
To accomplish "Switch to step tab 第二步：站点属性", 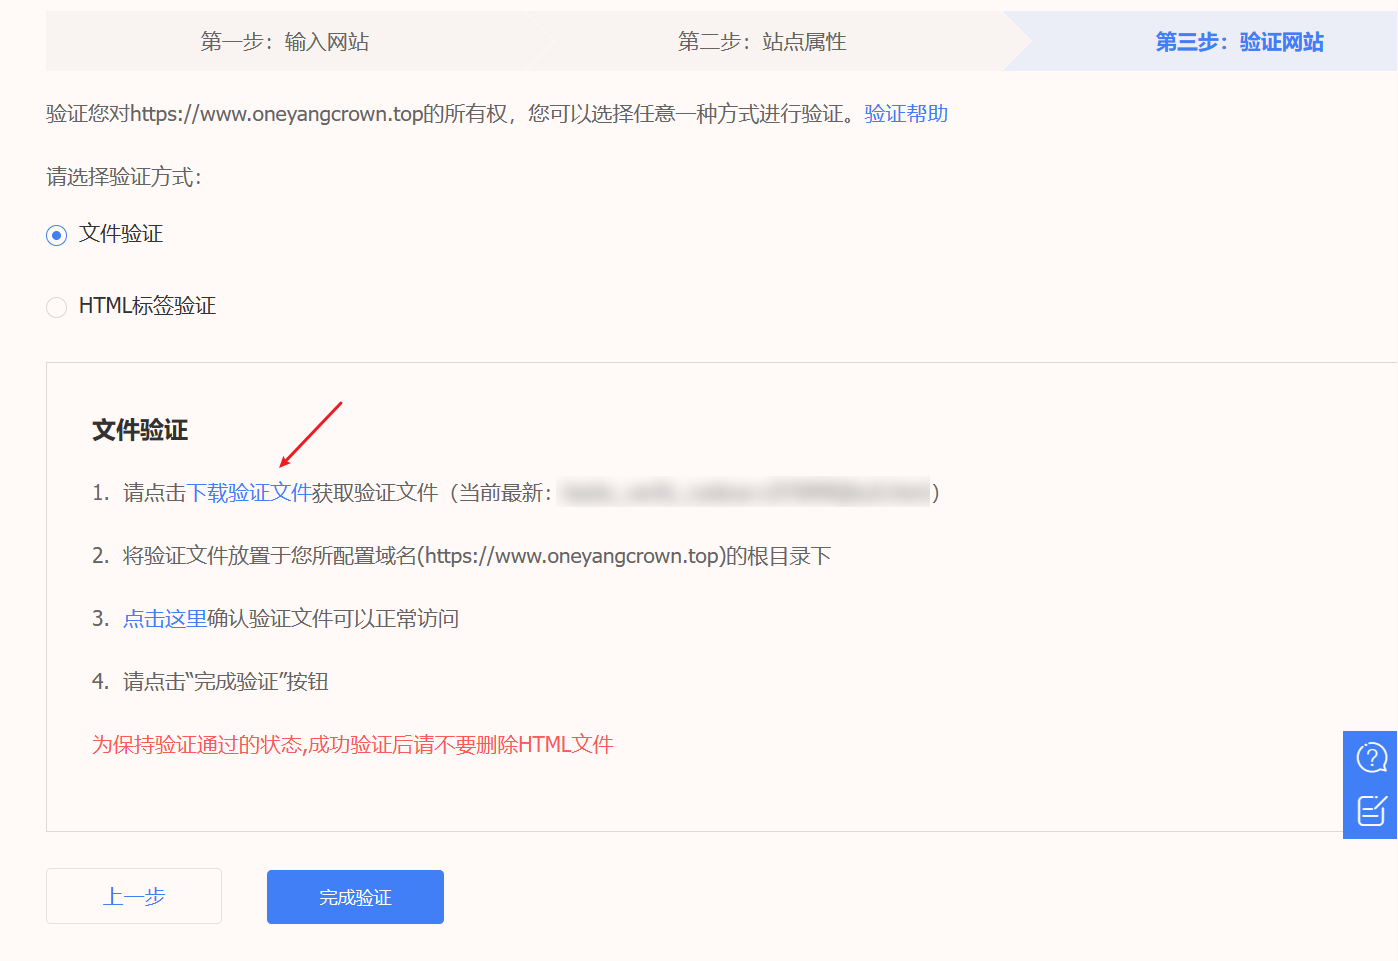I will click(x=762, y=42).
